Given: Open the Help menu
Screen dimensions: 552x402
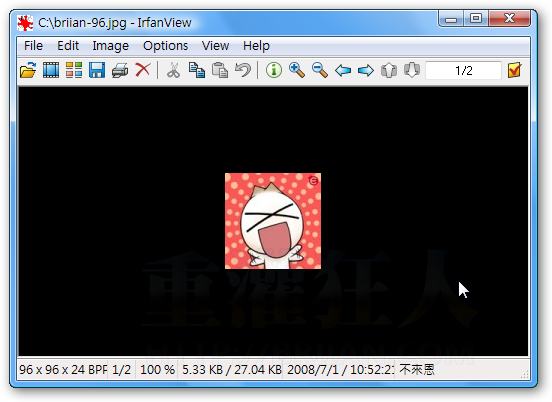Looking at the screenshot, I should tap(256, 46).
